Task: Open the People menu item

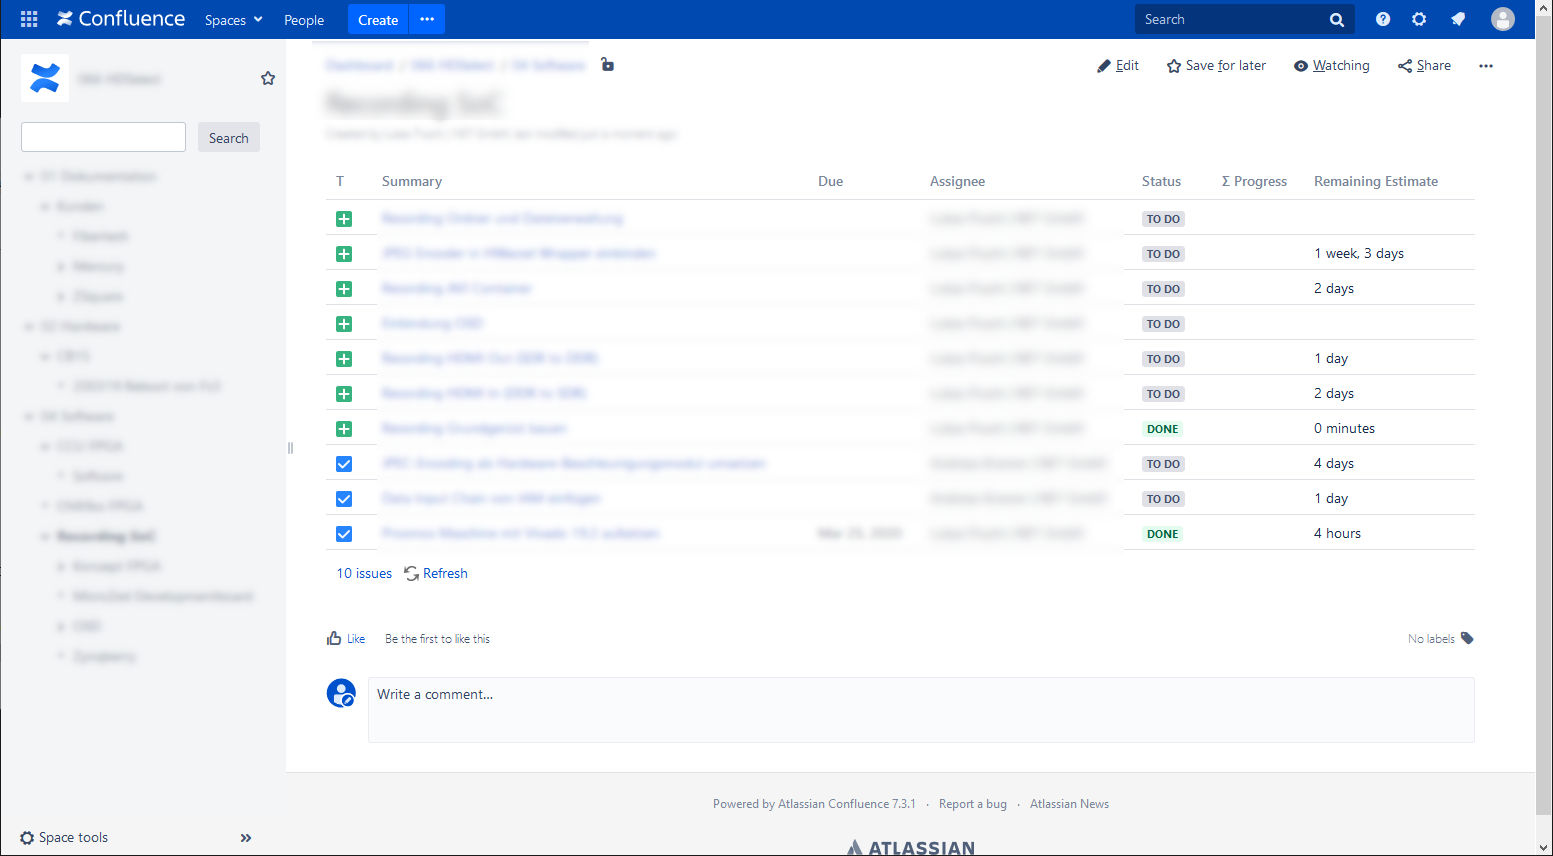Action: click(x=303, y=19)
